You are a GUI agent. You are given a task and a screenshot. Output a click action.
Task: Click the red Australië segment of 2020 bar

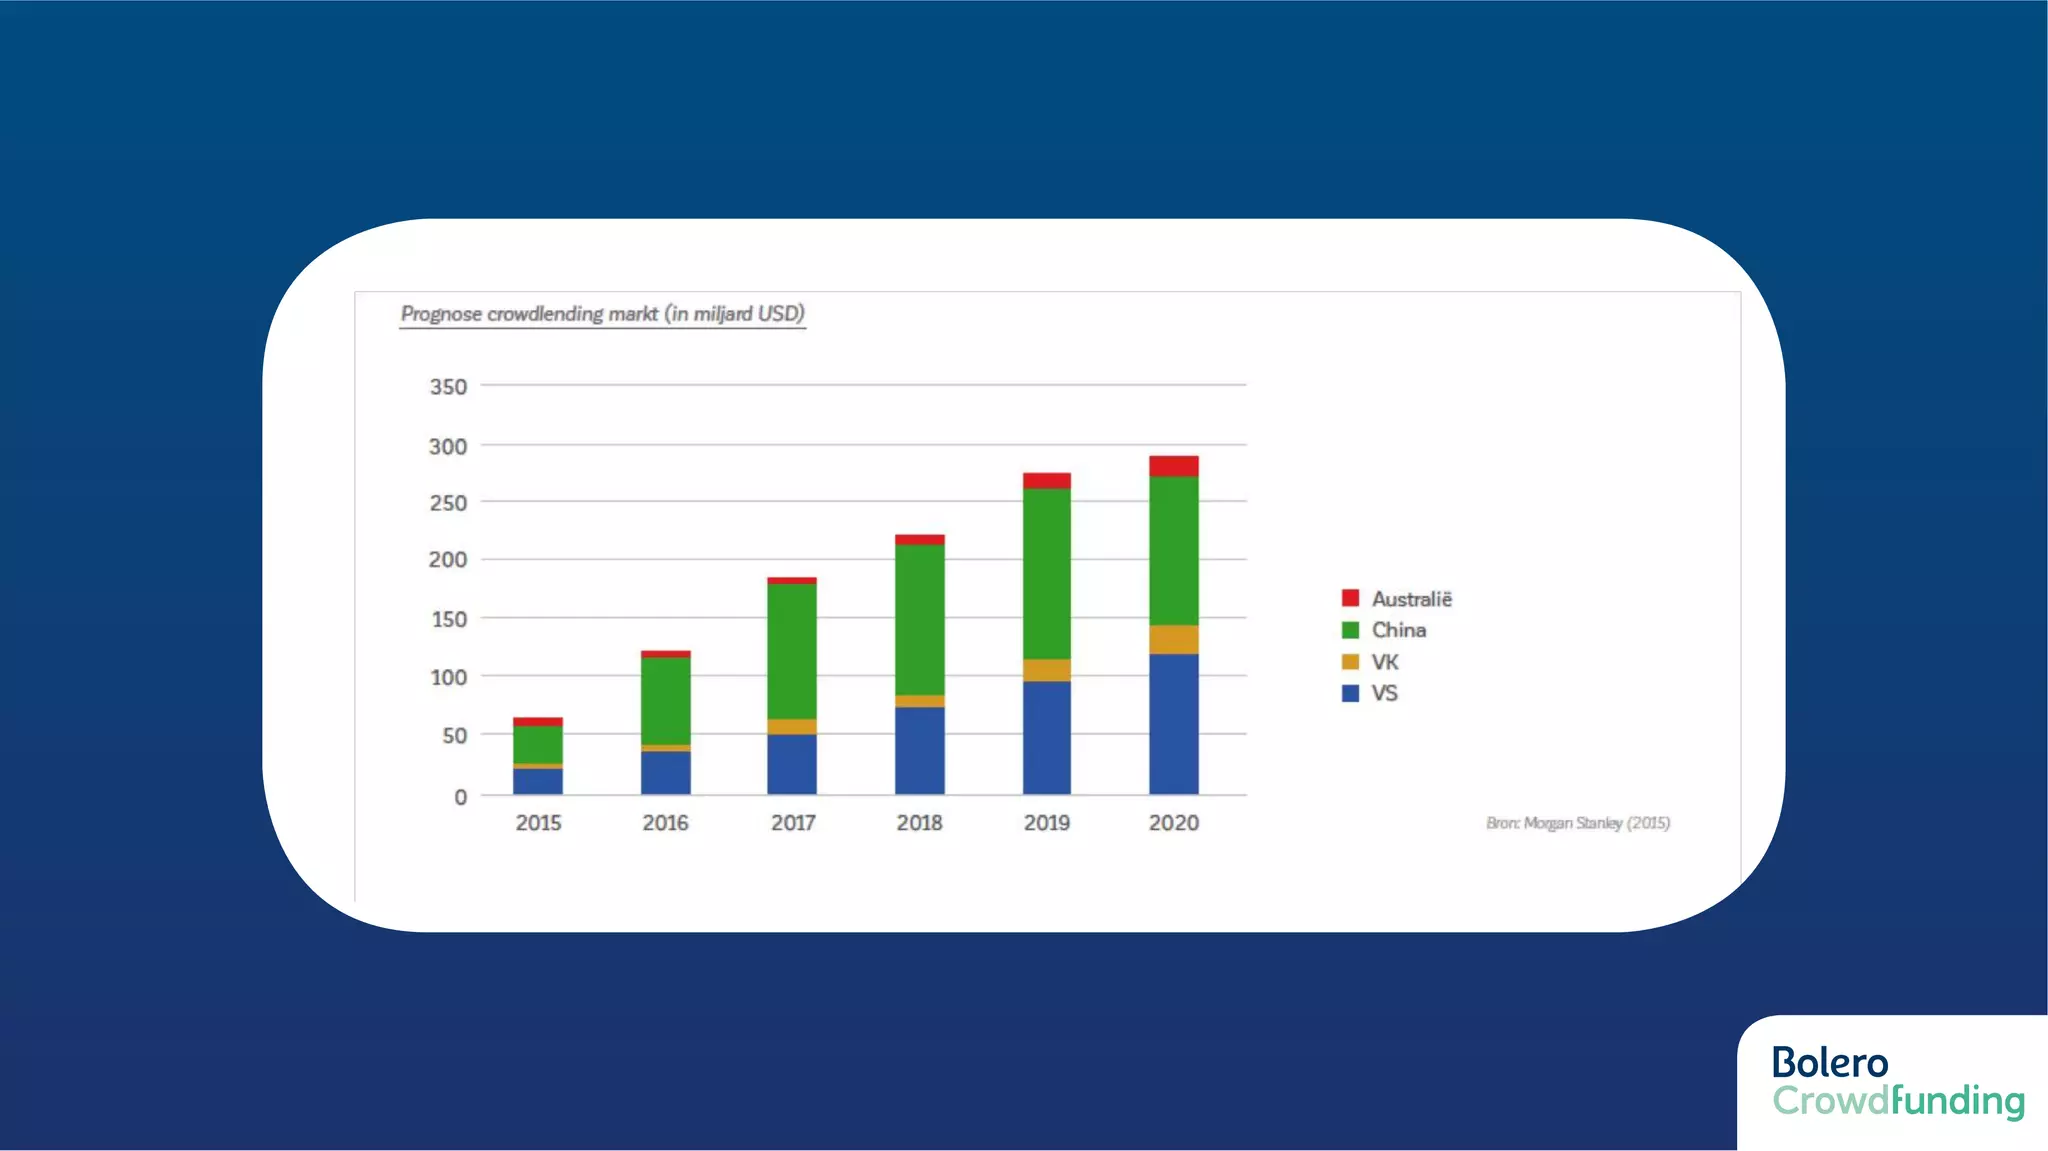click(1173, 466)
